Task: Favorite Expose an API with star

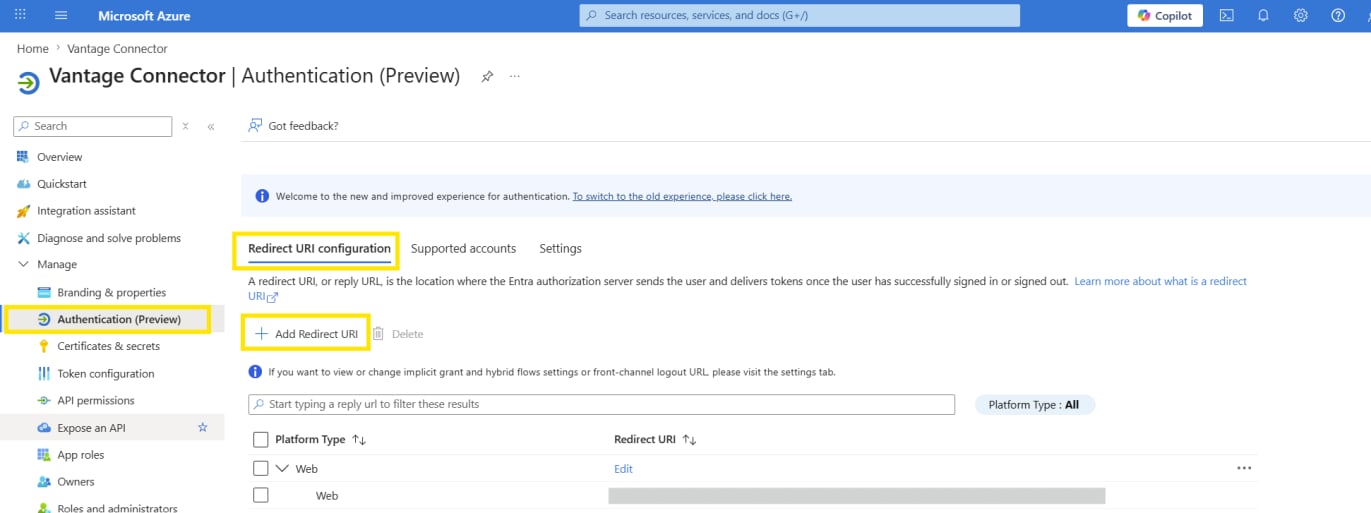Action: click(x=203, y=427)
